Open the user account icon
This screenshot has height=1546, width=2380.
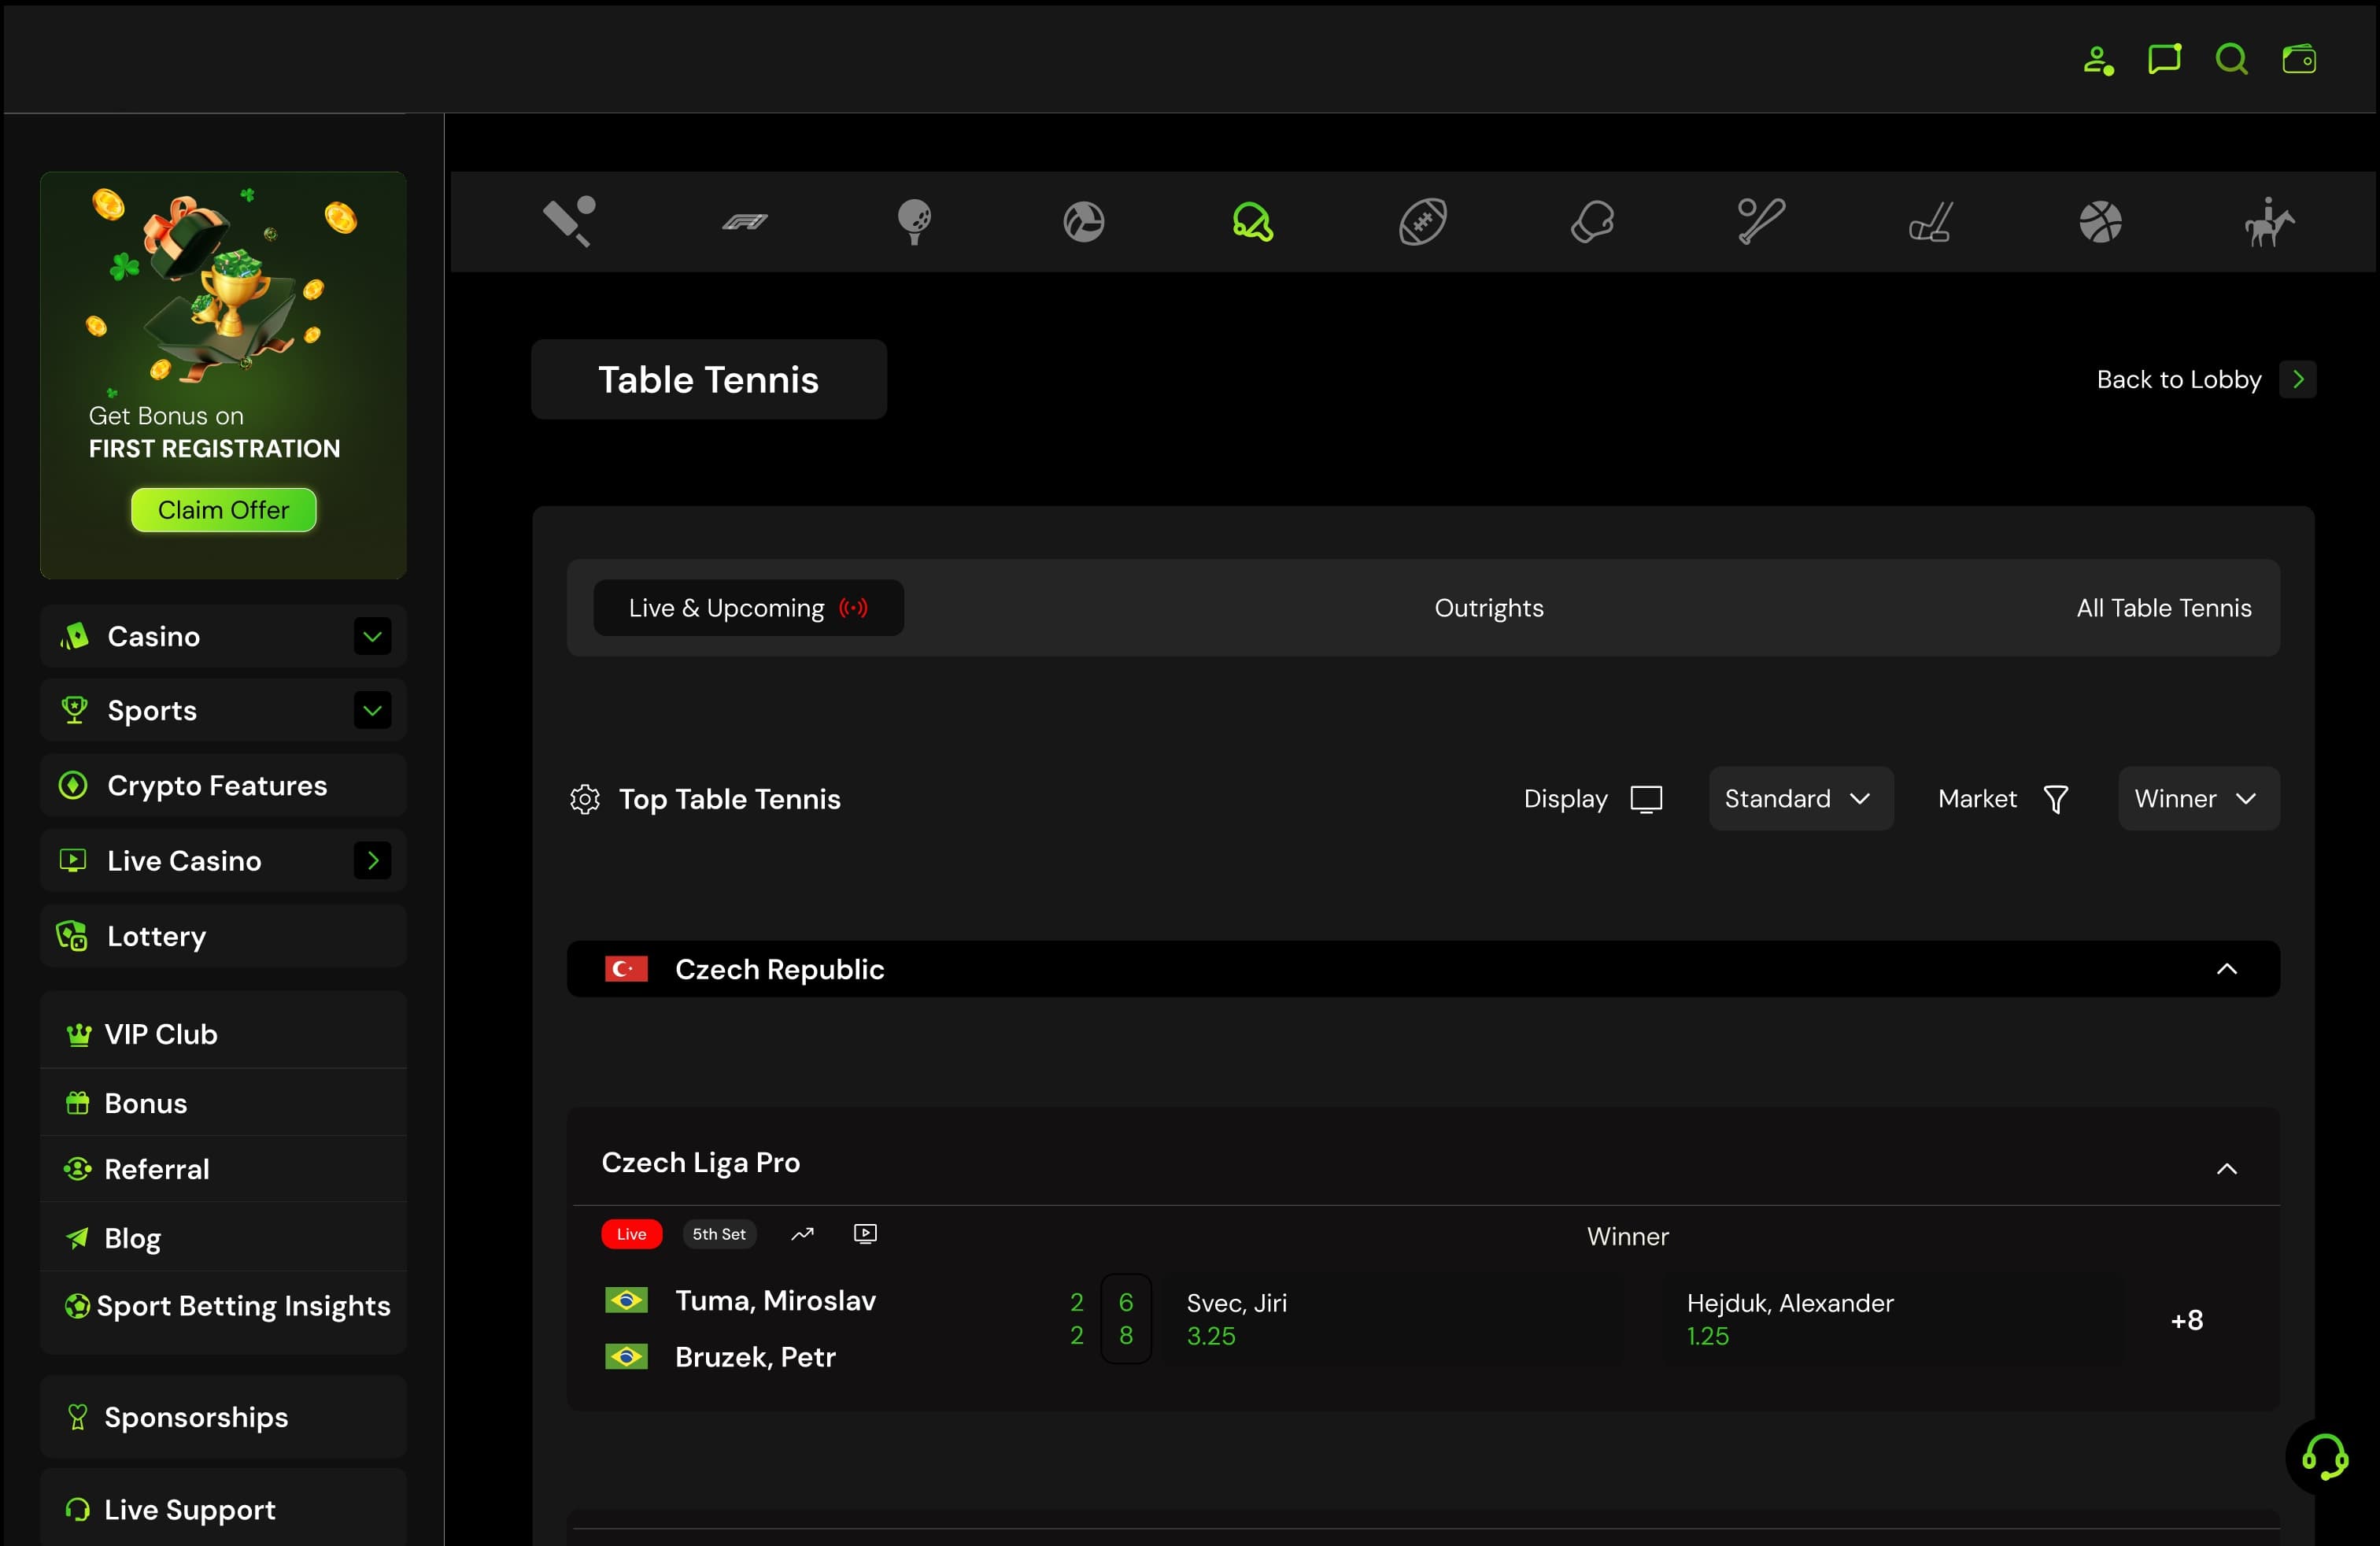click(x=2097, y=60)
